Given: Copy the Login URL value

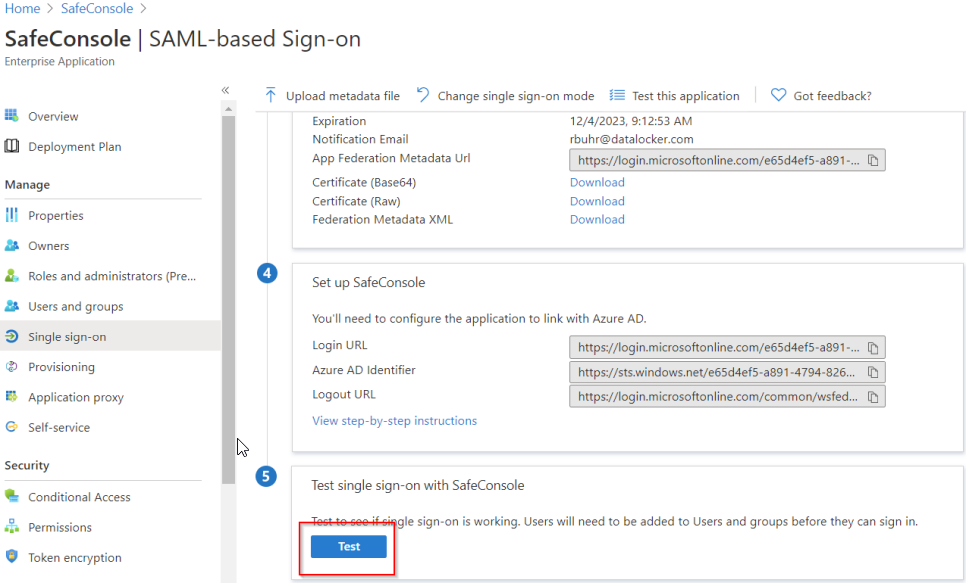Looking at the screenshot, I should pyautogui.click(x=873, y=348).
